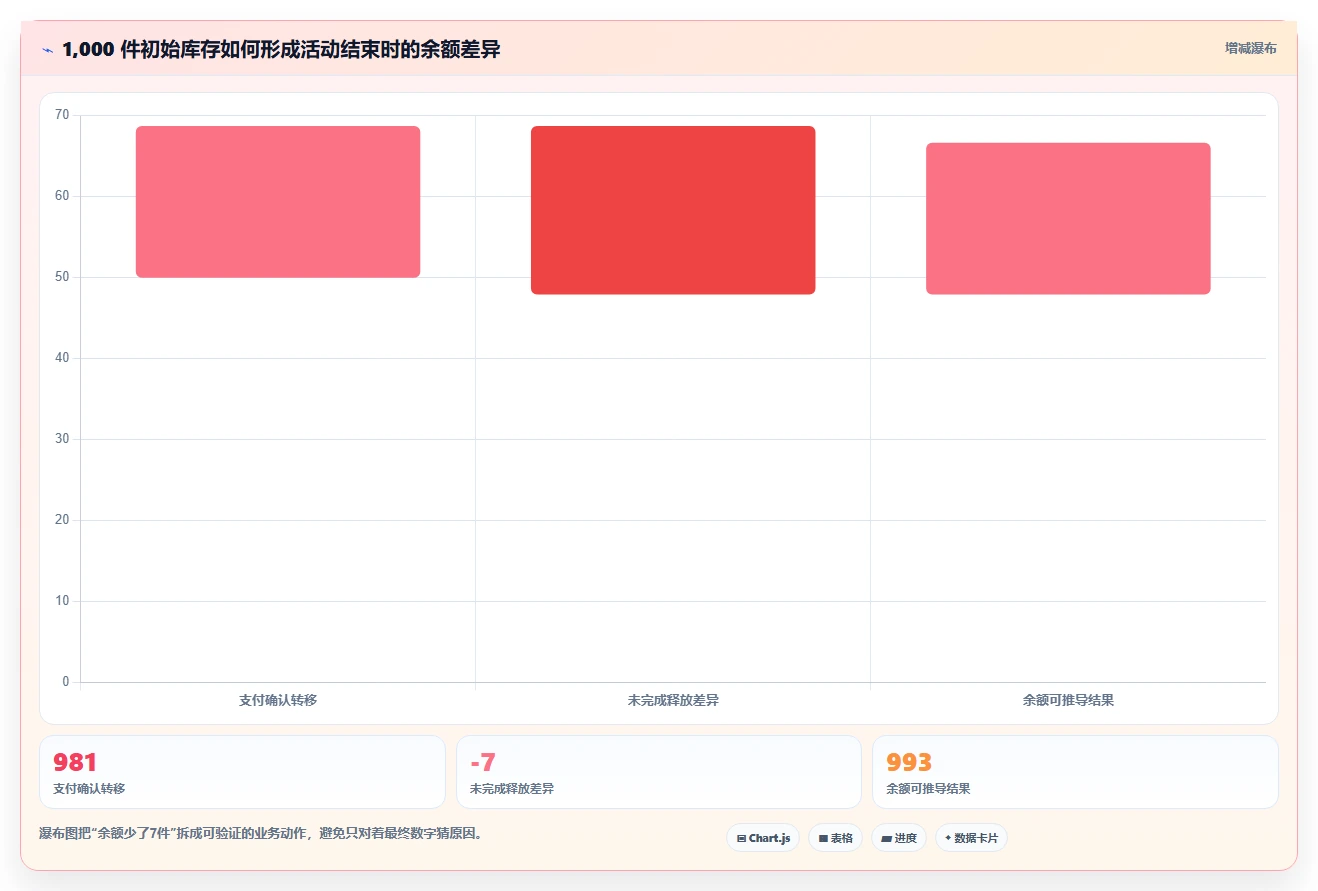The image size is (1318, 891).
Task: Click the 数据卡片 chip
Action: (971, 838)
